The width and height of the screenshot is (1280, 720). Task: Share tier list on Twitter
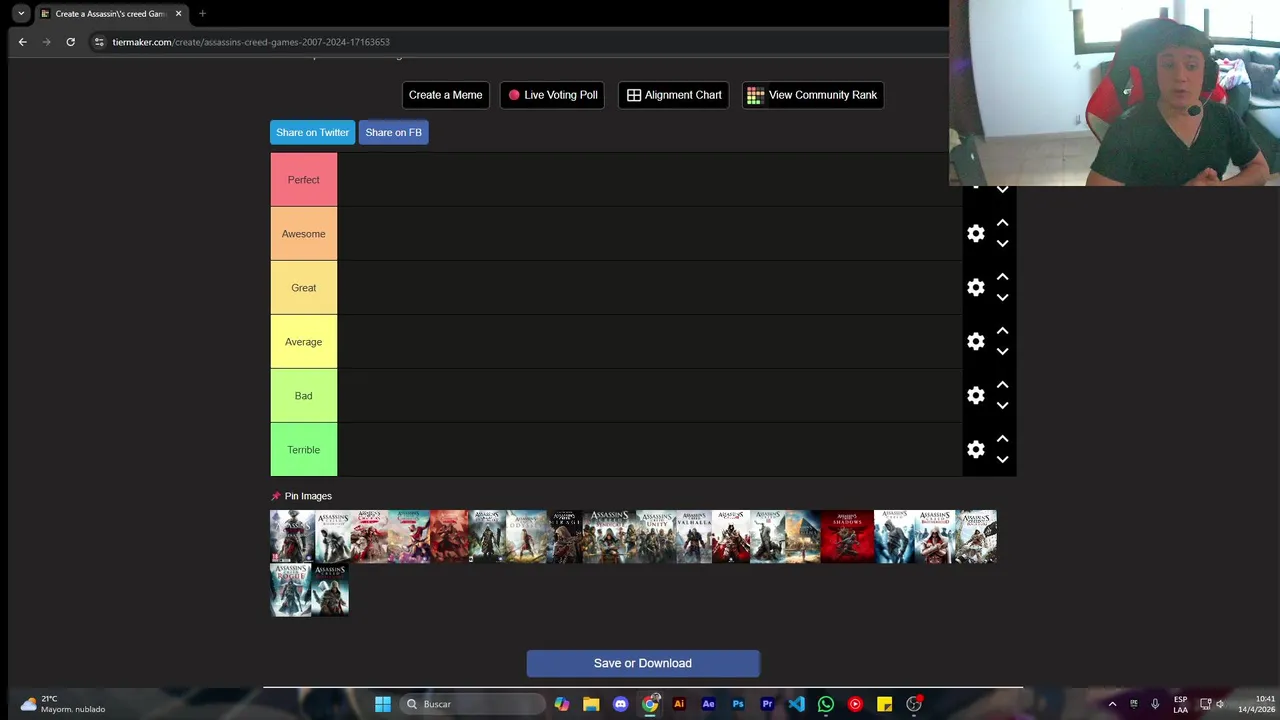tap(312, 132)
